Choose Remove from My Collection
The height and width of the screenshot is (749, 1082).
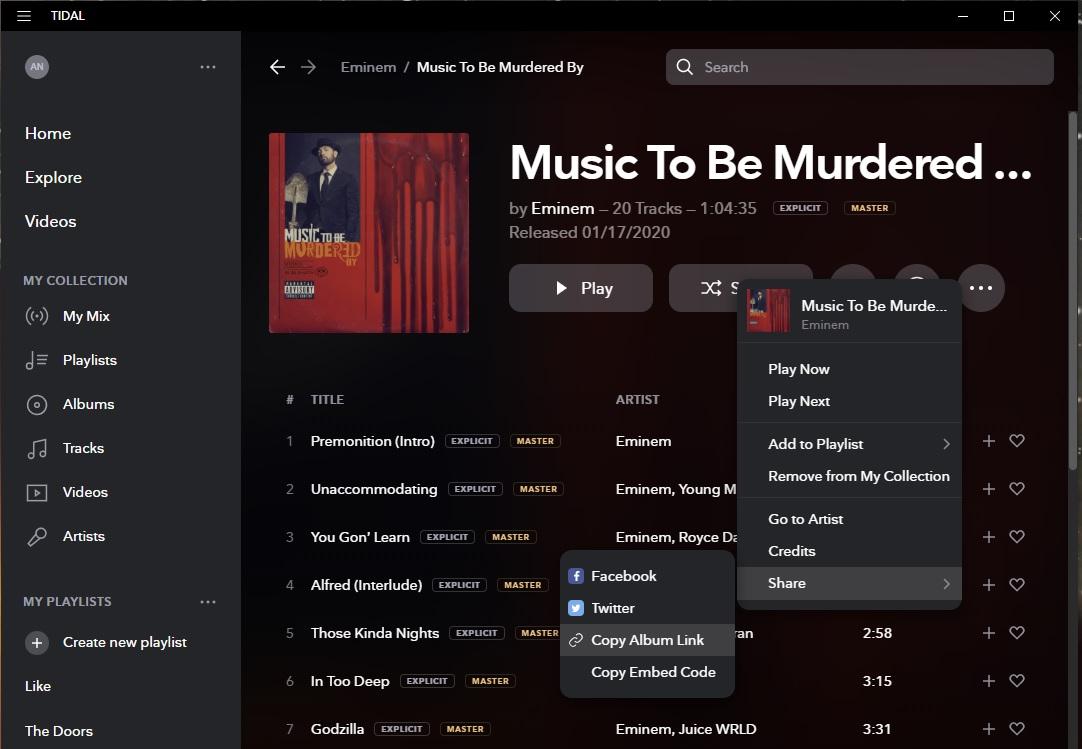[858, 476]
